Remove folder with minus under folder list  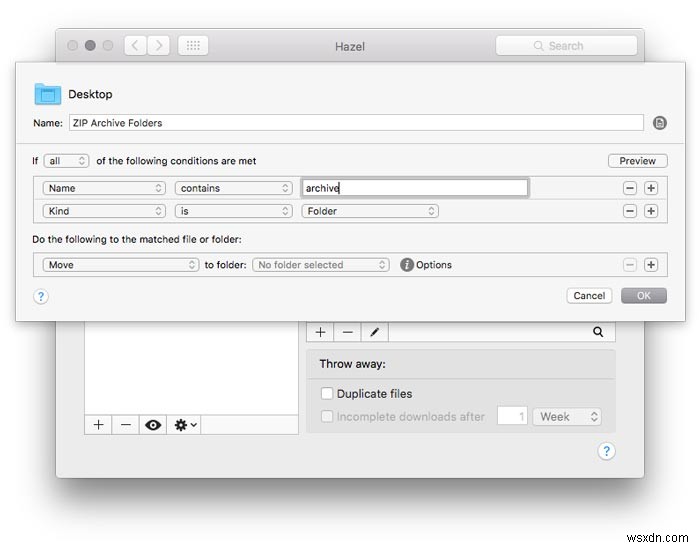tap(125, 425)
